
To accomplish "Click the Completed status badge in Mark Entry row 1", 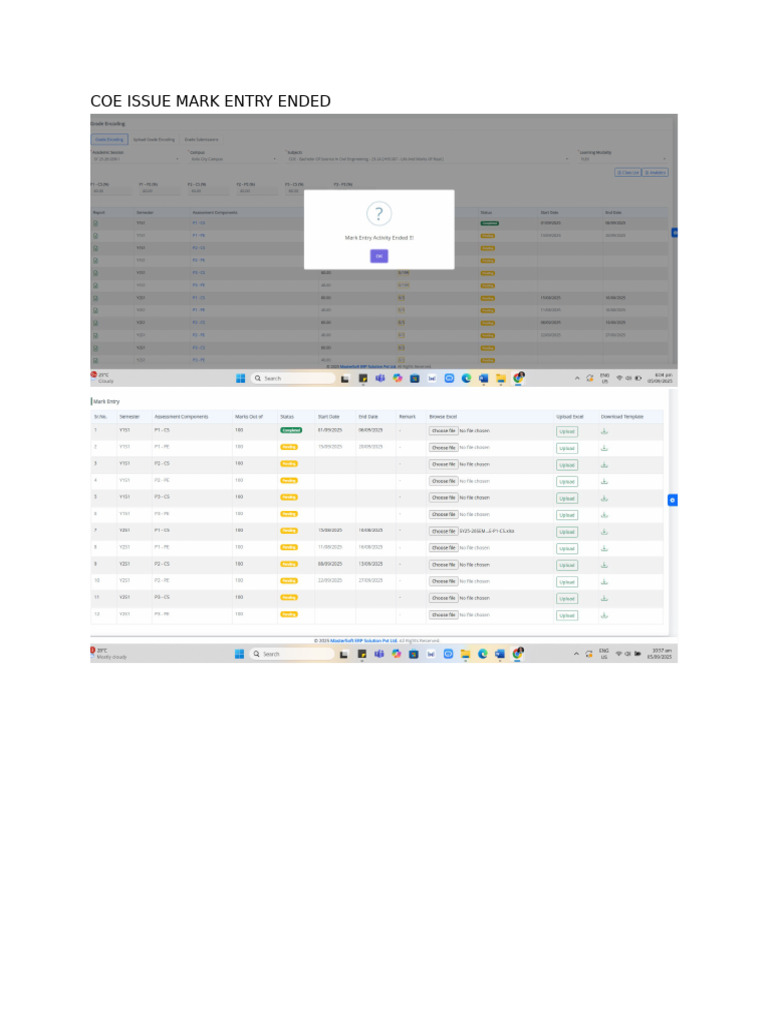I will point(291,430).
